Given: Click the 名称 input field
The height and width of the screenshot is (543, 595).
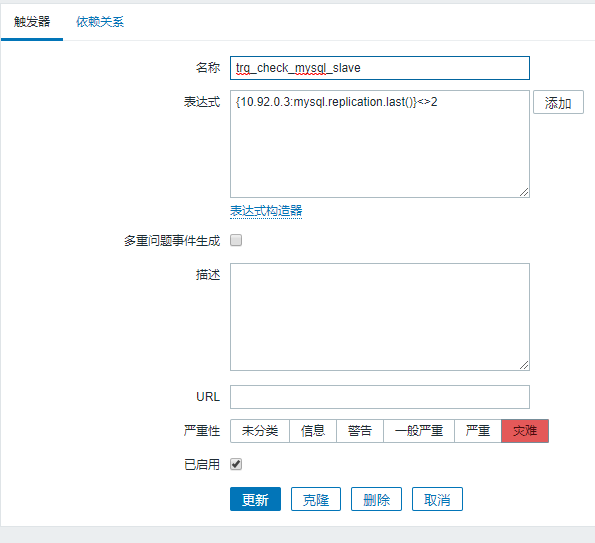Looking at the screenshot, I should 379,68.
